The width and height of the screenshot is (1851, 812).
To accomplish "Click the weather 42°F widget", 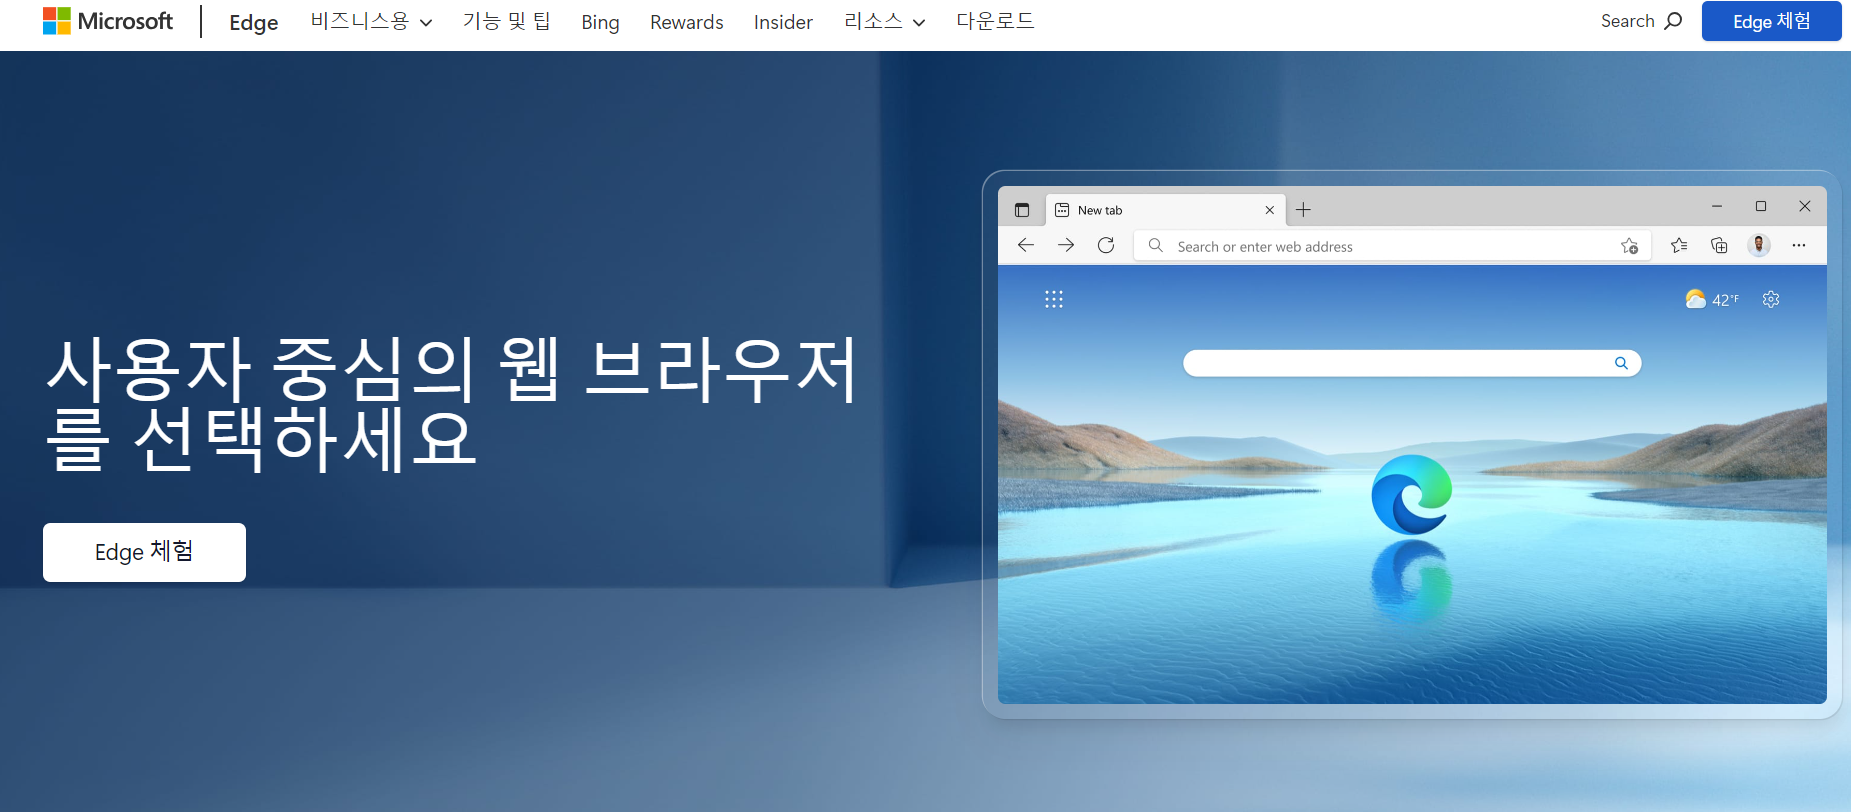I will (x=1712, y=299).
